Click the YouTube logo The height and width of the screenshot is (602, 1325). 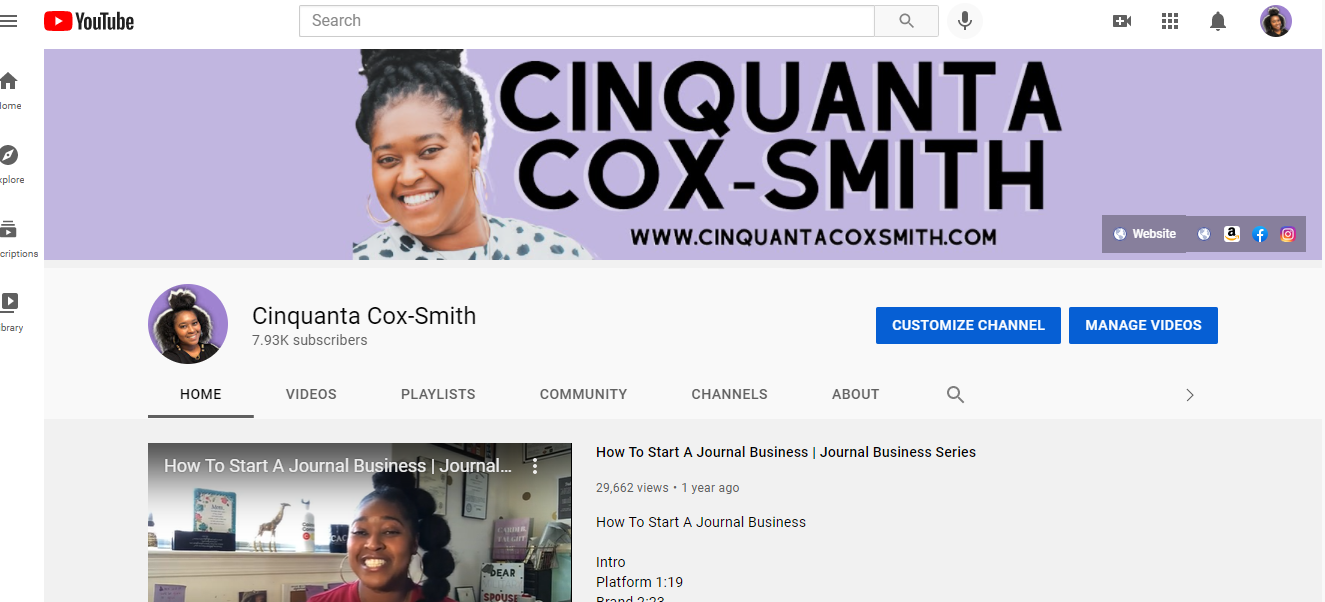pos(89,21)
